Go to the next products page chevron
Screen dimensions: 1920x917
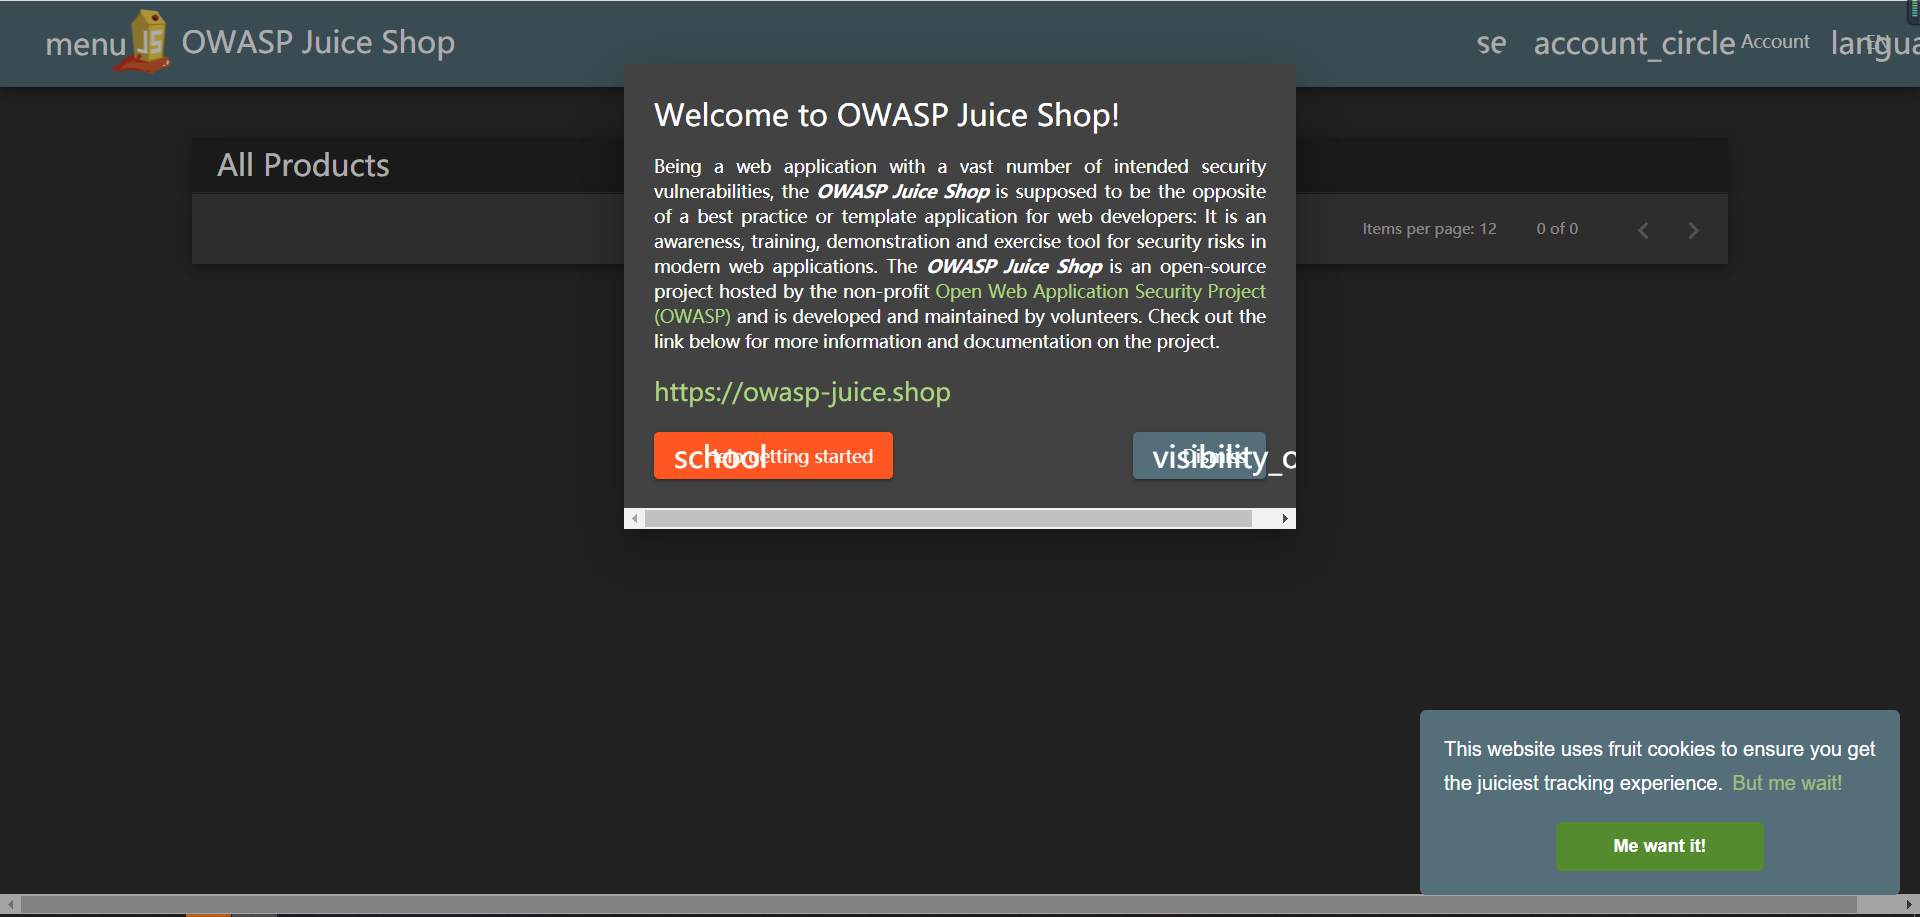[1693, 229]
